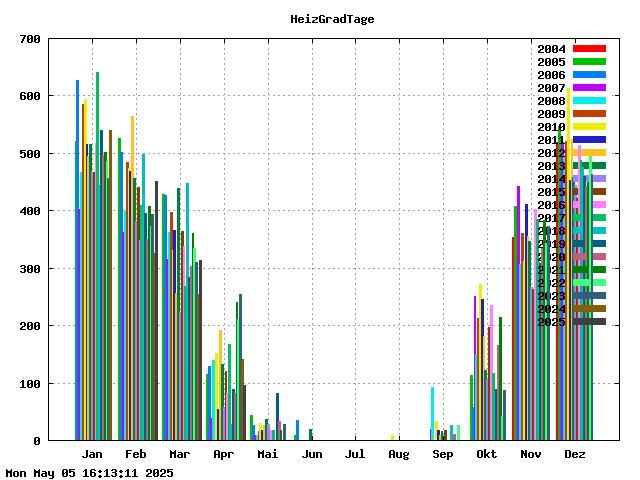Select the Apr label on x-axis
This screenshot has width=640, height=480.
click(223, 454)
